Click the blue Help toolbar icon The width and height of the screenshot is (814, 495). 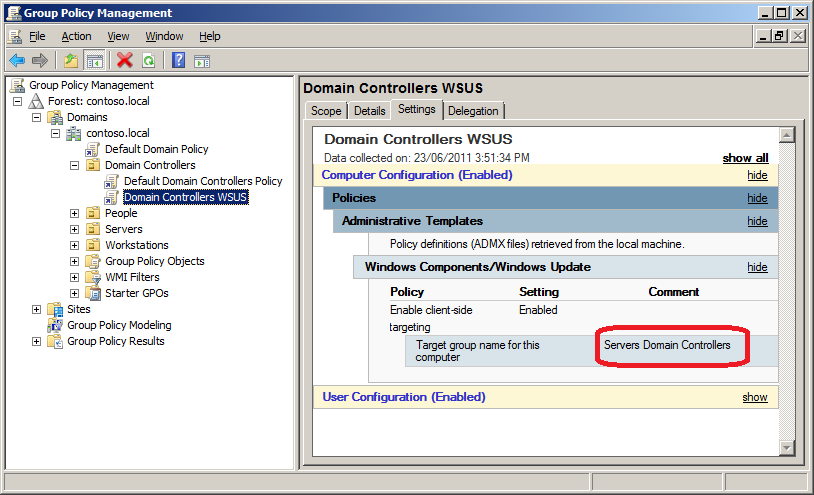tap(179, 60)
